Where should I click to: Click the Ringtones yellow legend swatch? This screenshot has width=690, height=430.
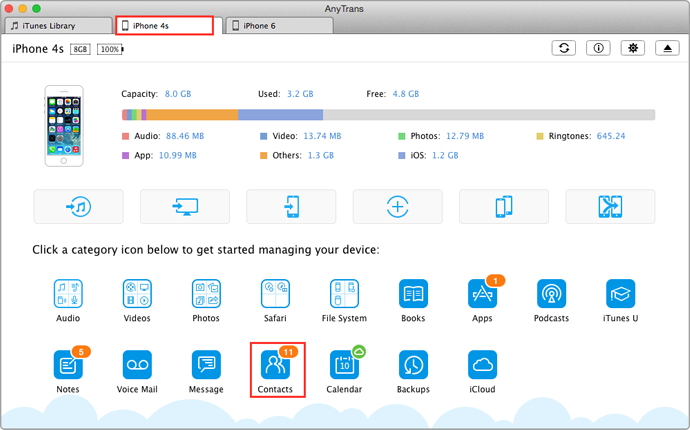(540, 136)
